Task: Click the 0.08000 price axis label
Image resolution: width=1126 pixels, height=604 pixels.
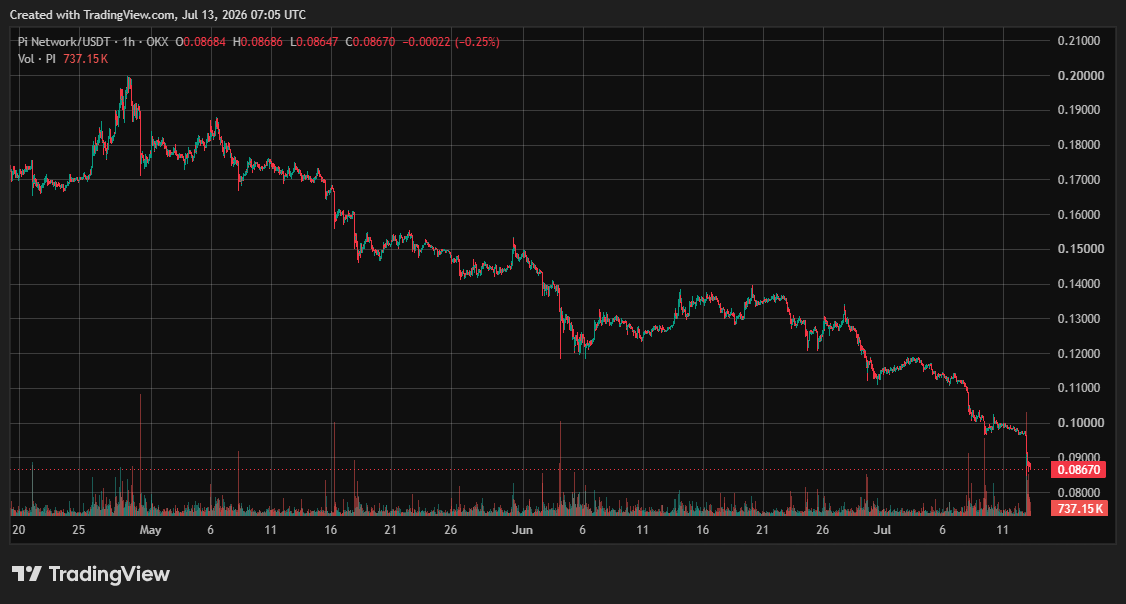Action: tap(1079, 493)
